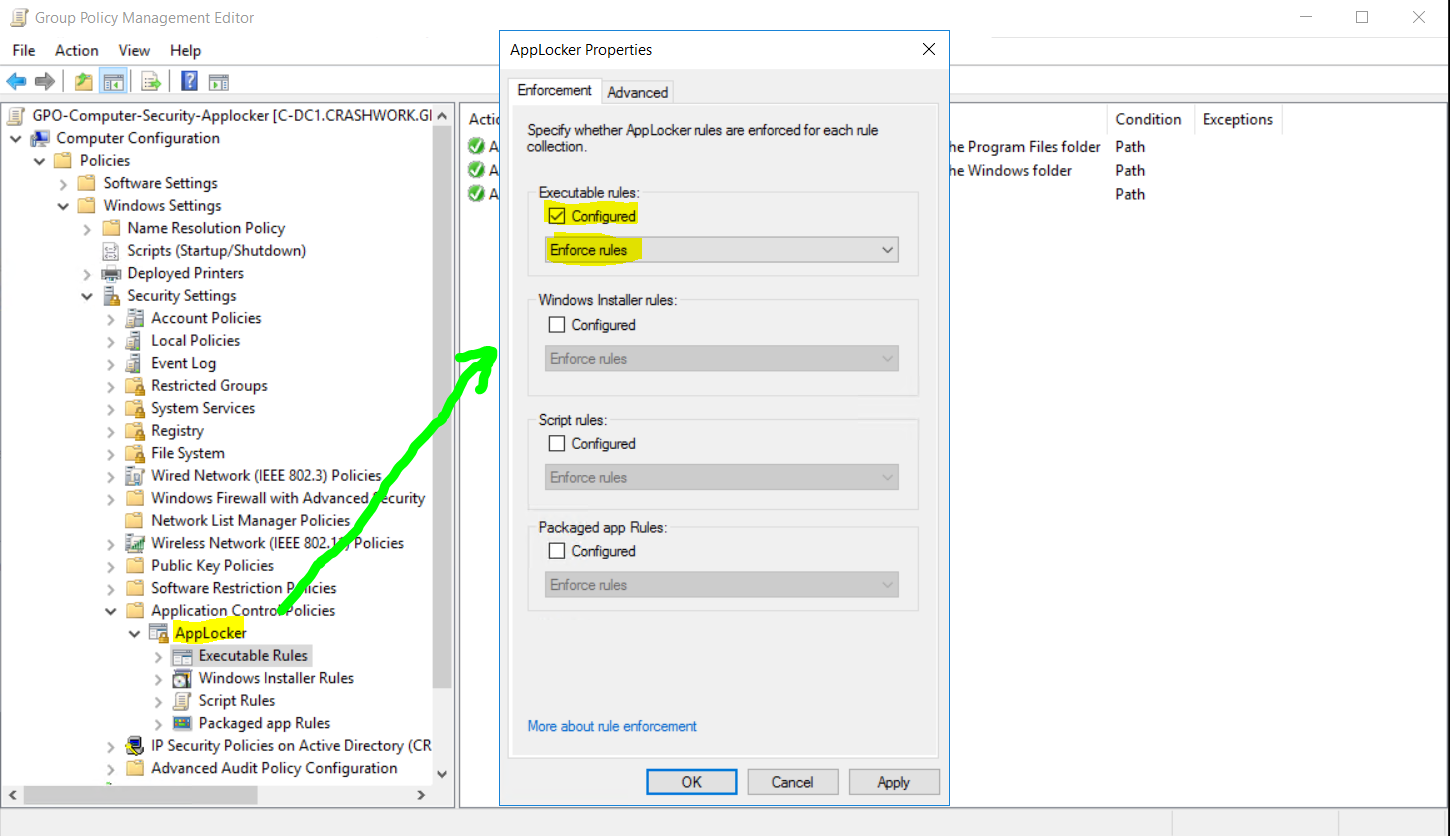Select the Restricted Groups tree item
This screenshot has height=836, width=1450.
[209, 386]
